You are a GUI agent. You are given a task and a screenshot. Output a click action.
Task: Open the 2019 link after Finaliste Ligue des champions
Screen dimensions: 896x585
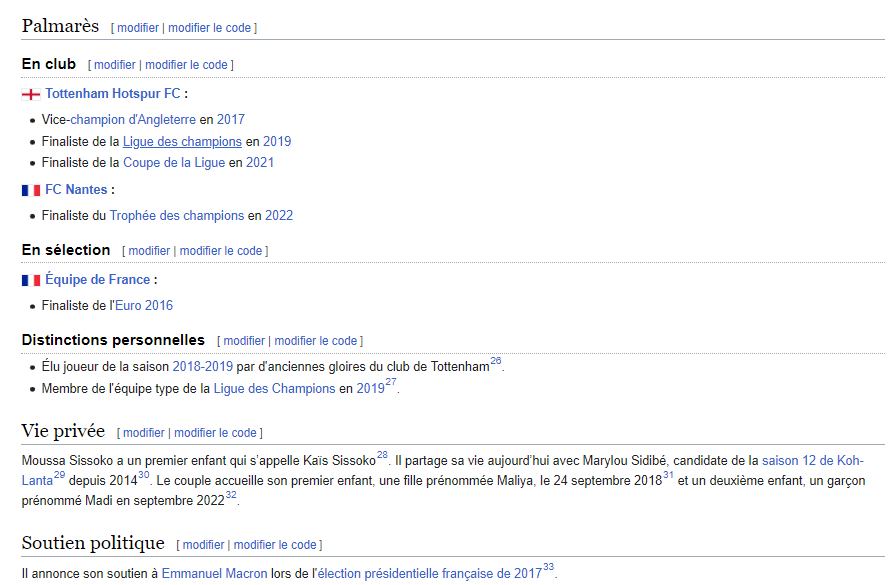point(277,142)
